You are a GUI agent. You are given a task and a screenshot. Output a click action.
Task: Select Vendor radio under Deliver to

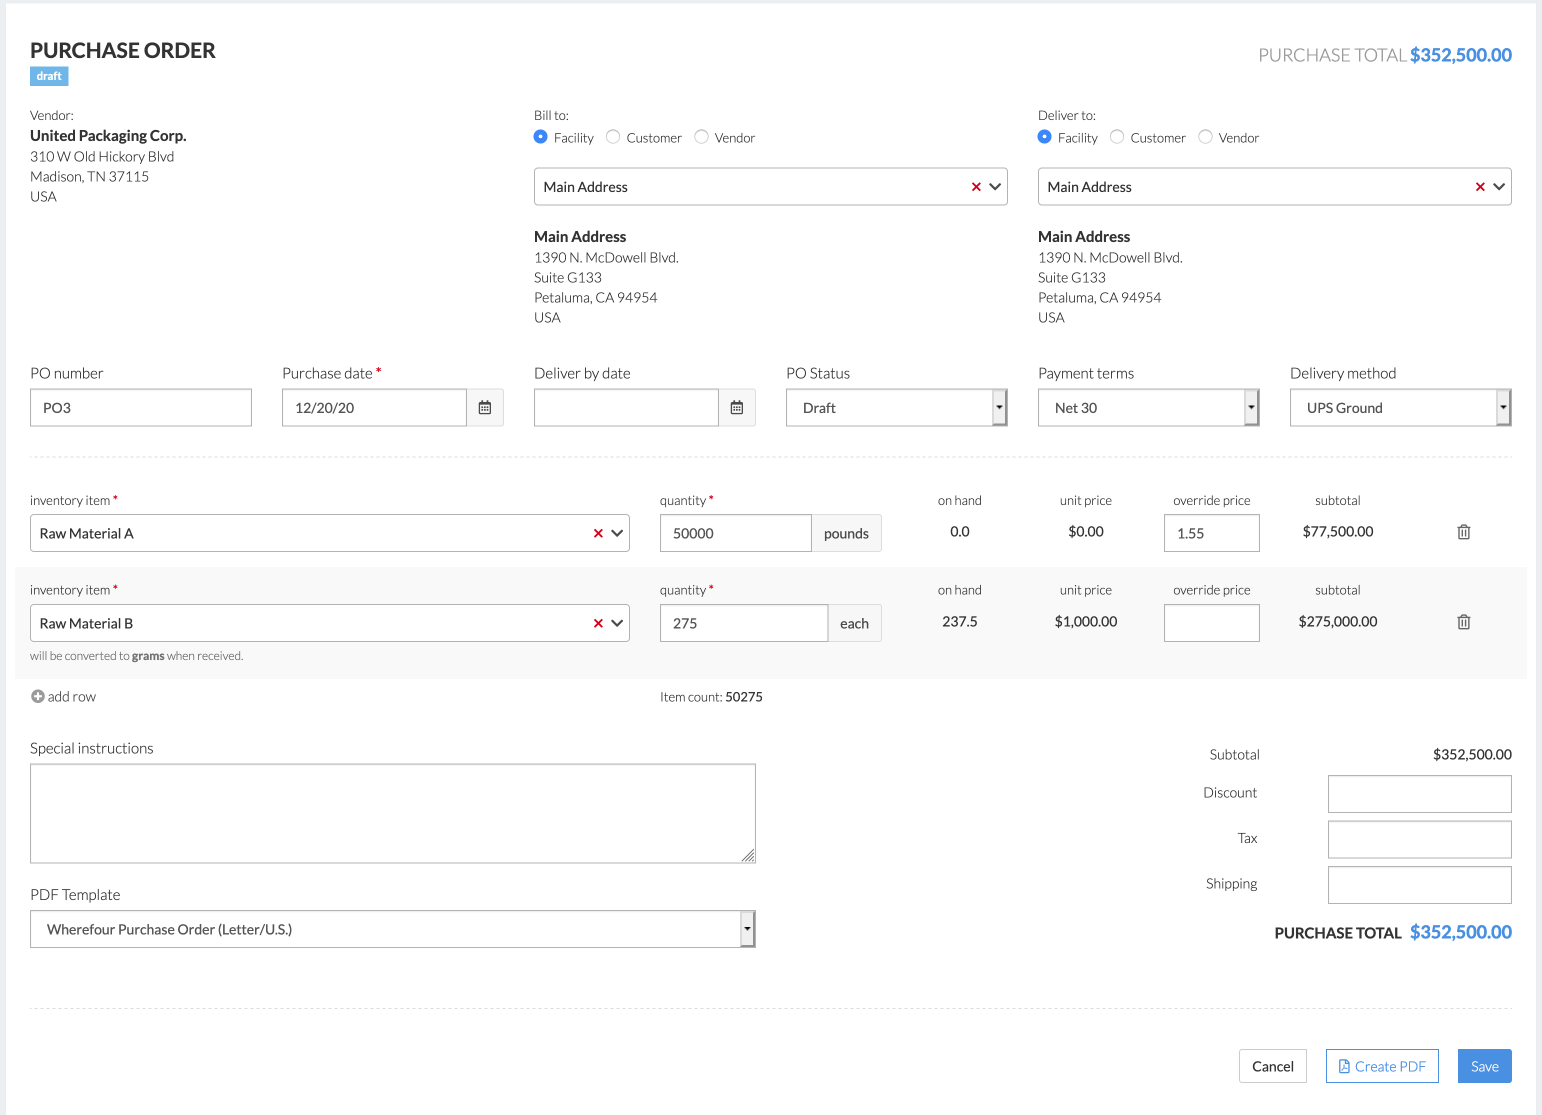pos(1206,137)
